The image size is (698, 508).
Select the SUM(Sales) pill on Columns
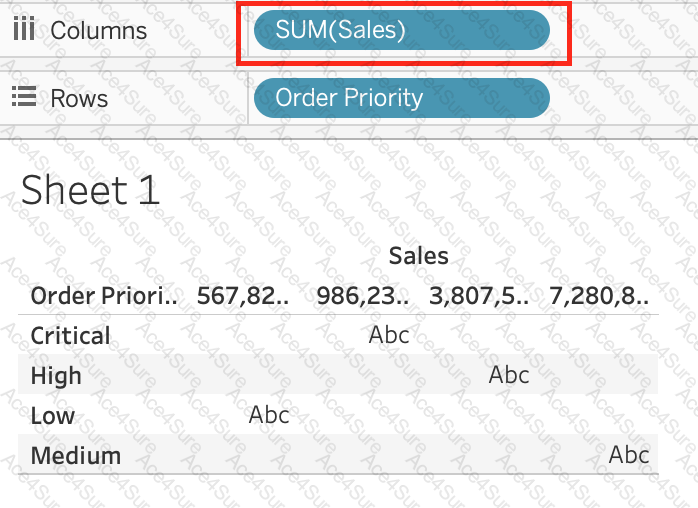coord(402,30)
